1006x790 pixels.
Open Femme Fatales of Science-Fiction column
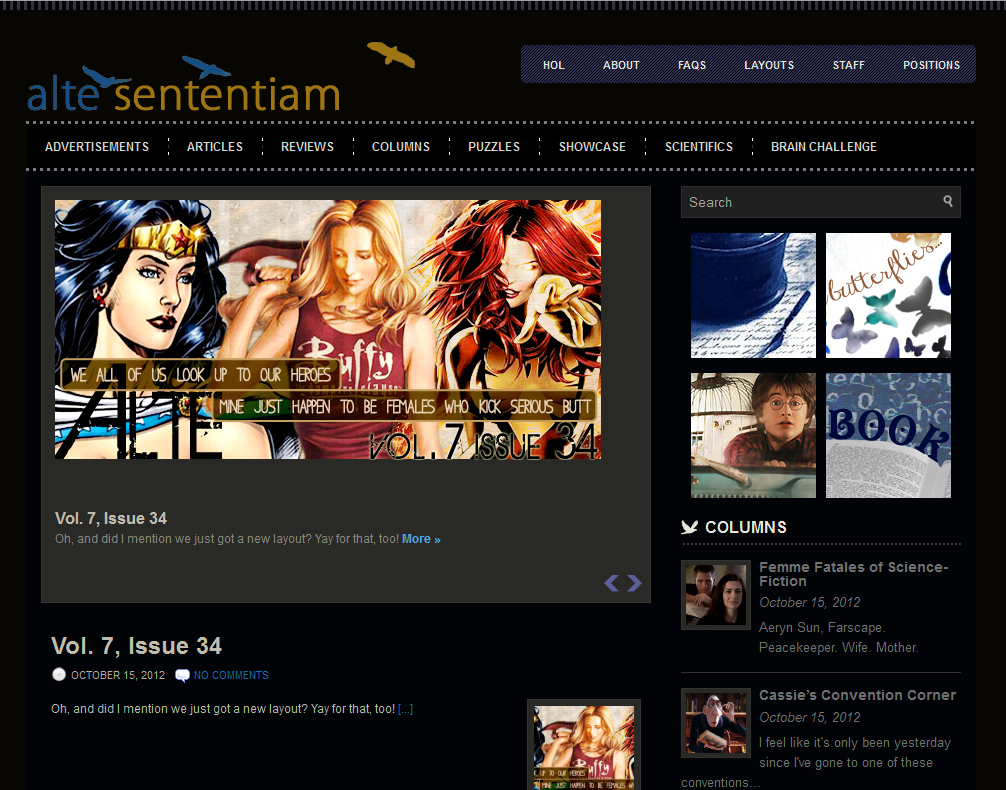coord(853,574)
